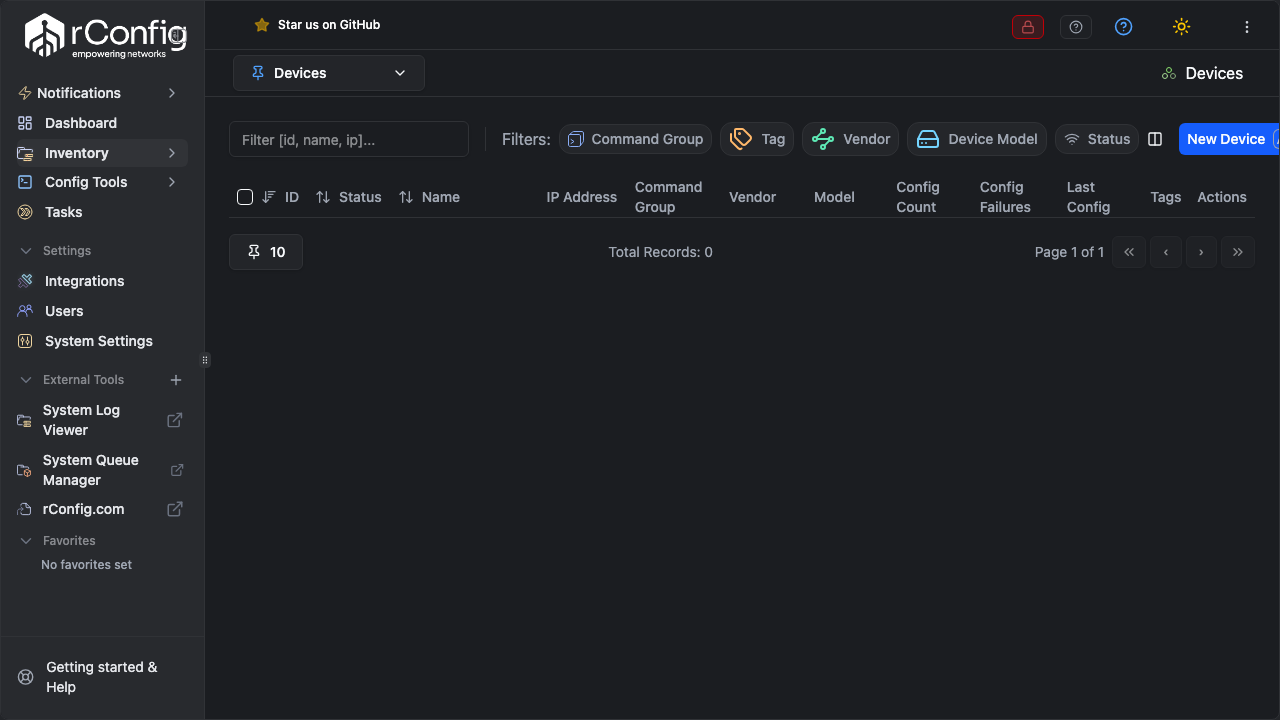Click the Inventory folder icon
The image size is (1280, 720).
[25, 153]
